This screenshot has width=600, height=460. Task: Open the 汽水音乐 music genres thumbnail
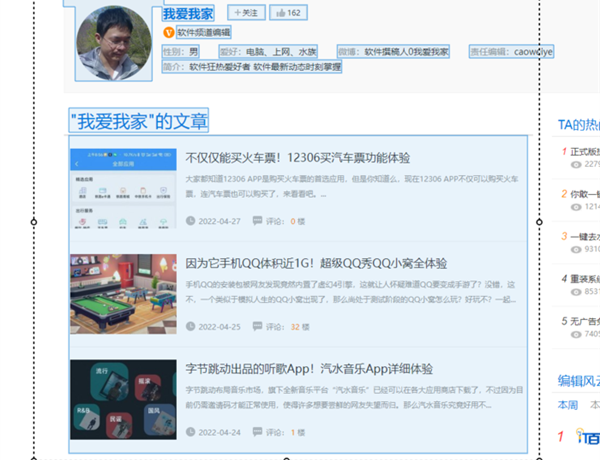coord(123,400)
